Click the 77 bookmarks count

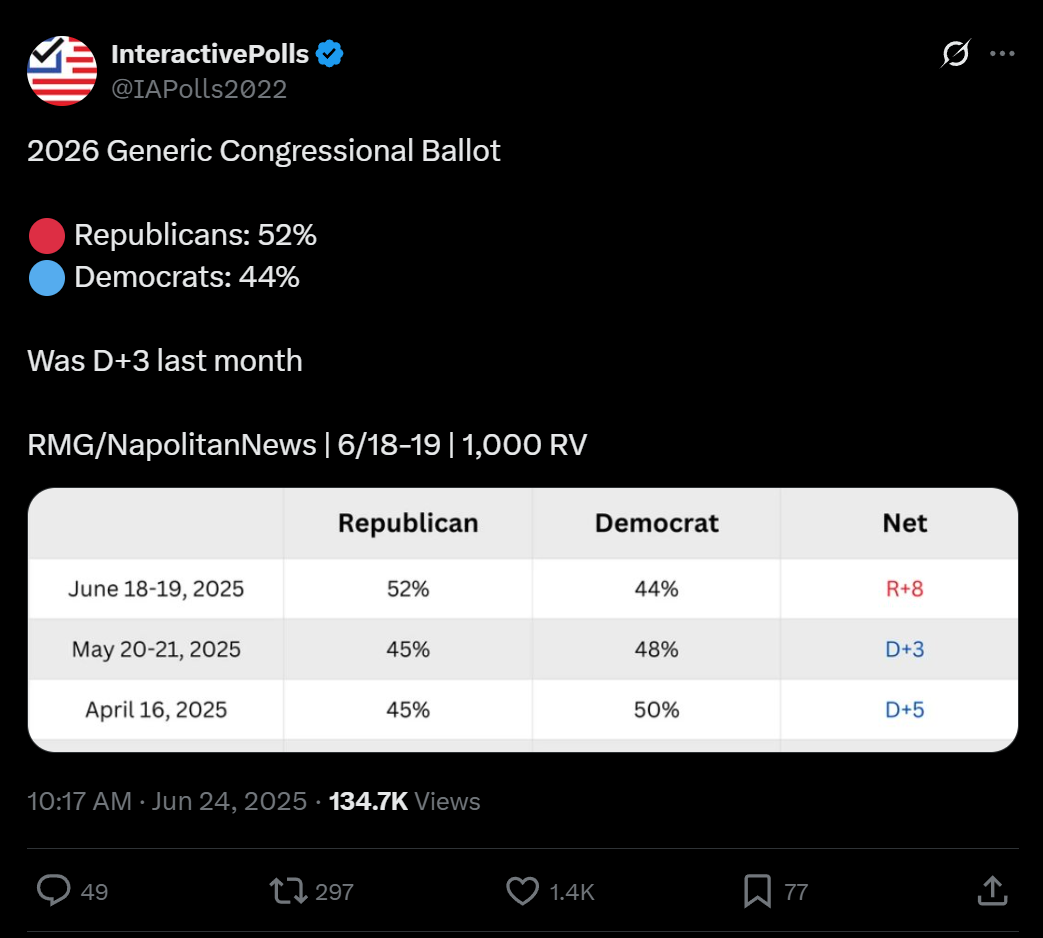point(796,892)
